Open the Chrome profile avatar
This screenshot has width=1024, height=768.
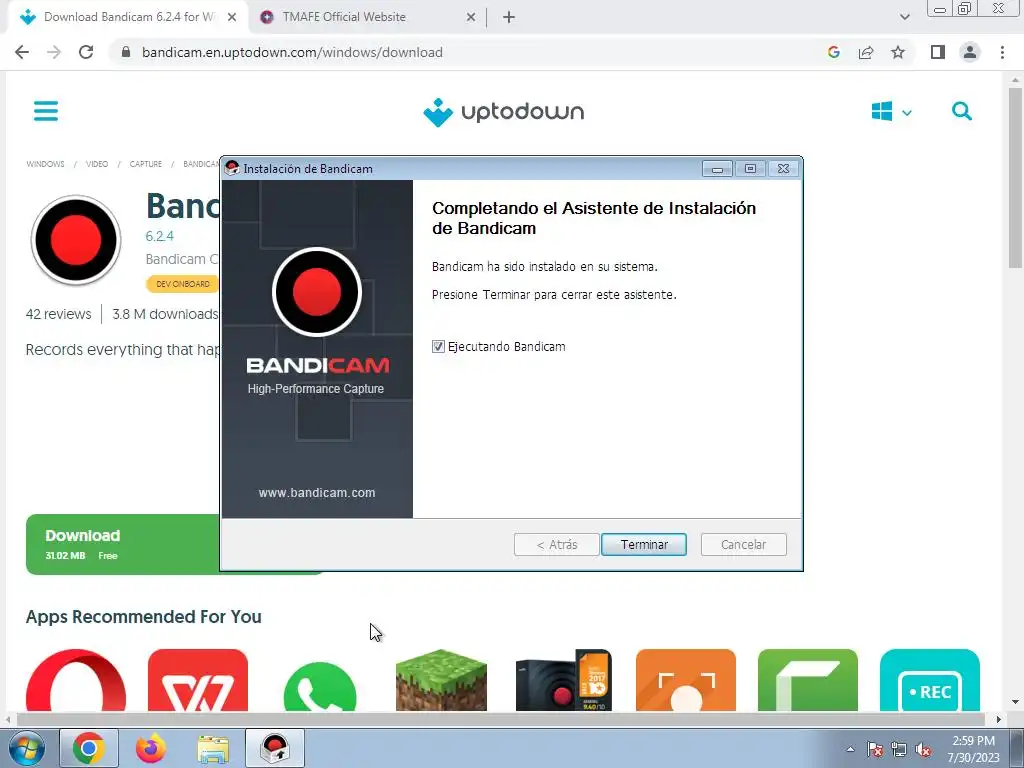pyautogui.click(x=970, y=52)
